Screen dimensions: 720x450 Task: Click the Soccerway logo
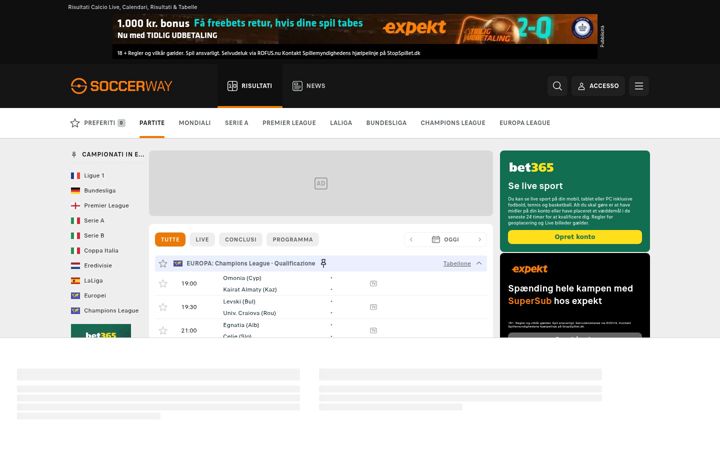(122, 86)
